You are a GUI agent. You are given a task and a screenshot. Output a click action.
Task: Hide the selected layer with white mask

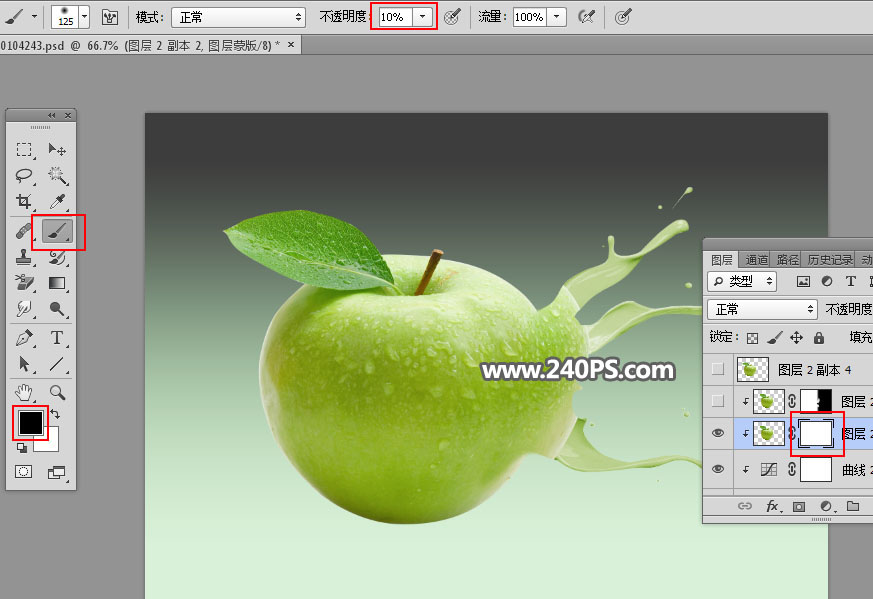718,433
